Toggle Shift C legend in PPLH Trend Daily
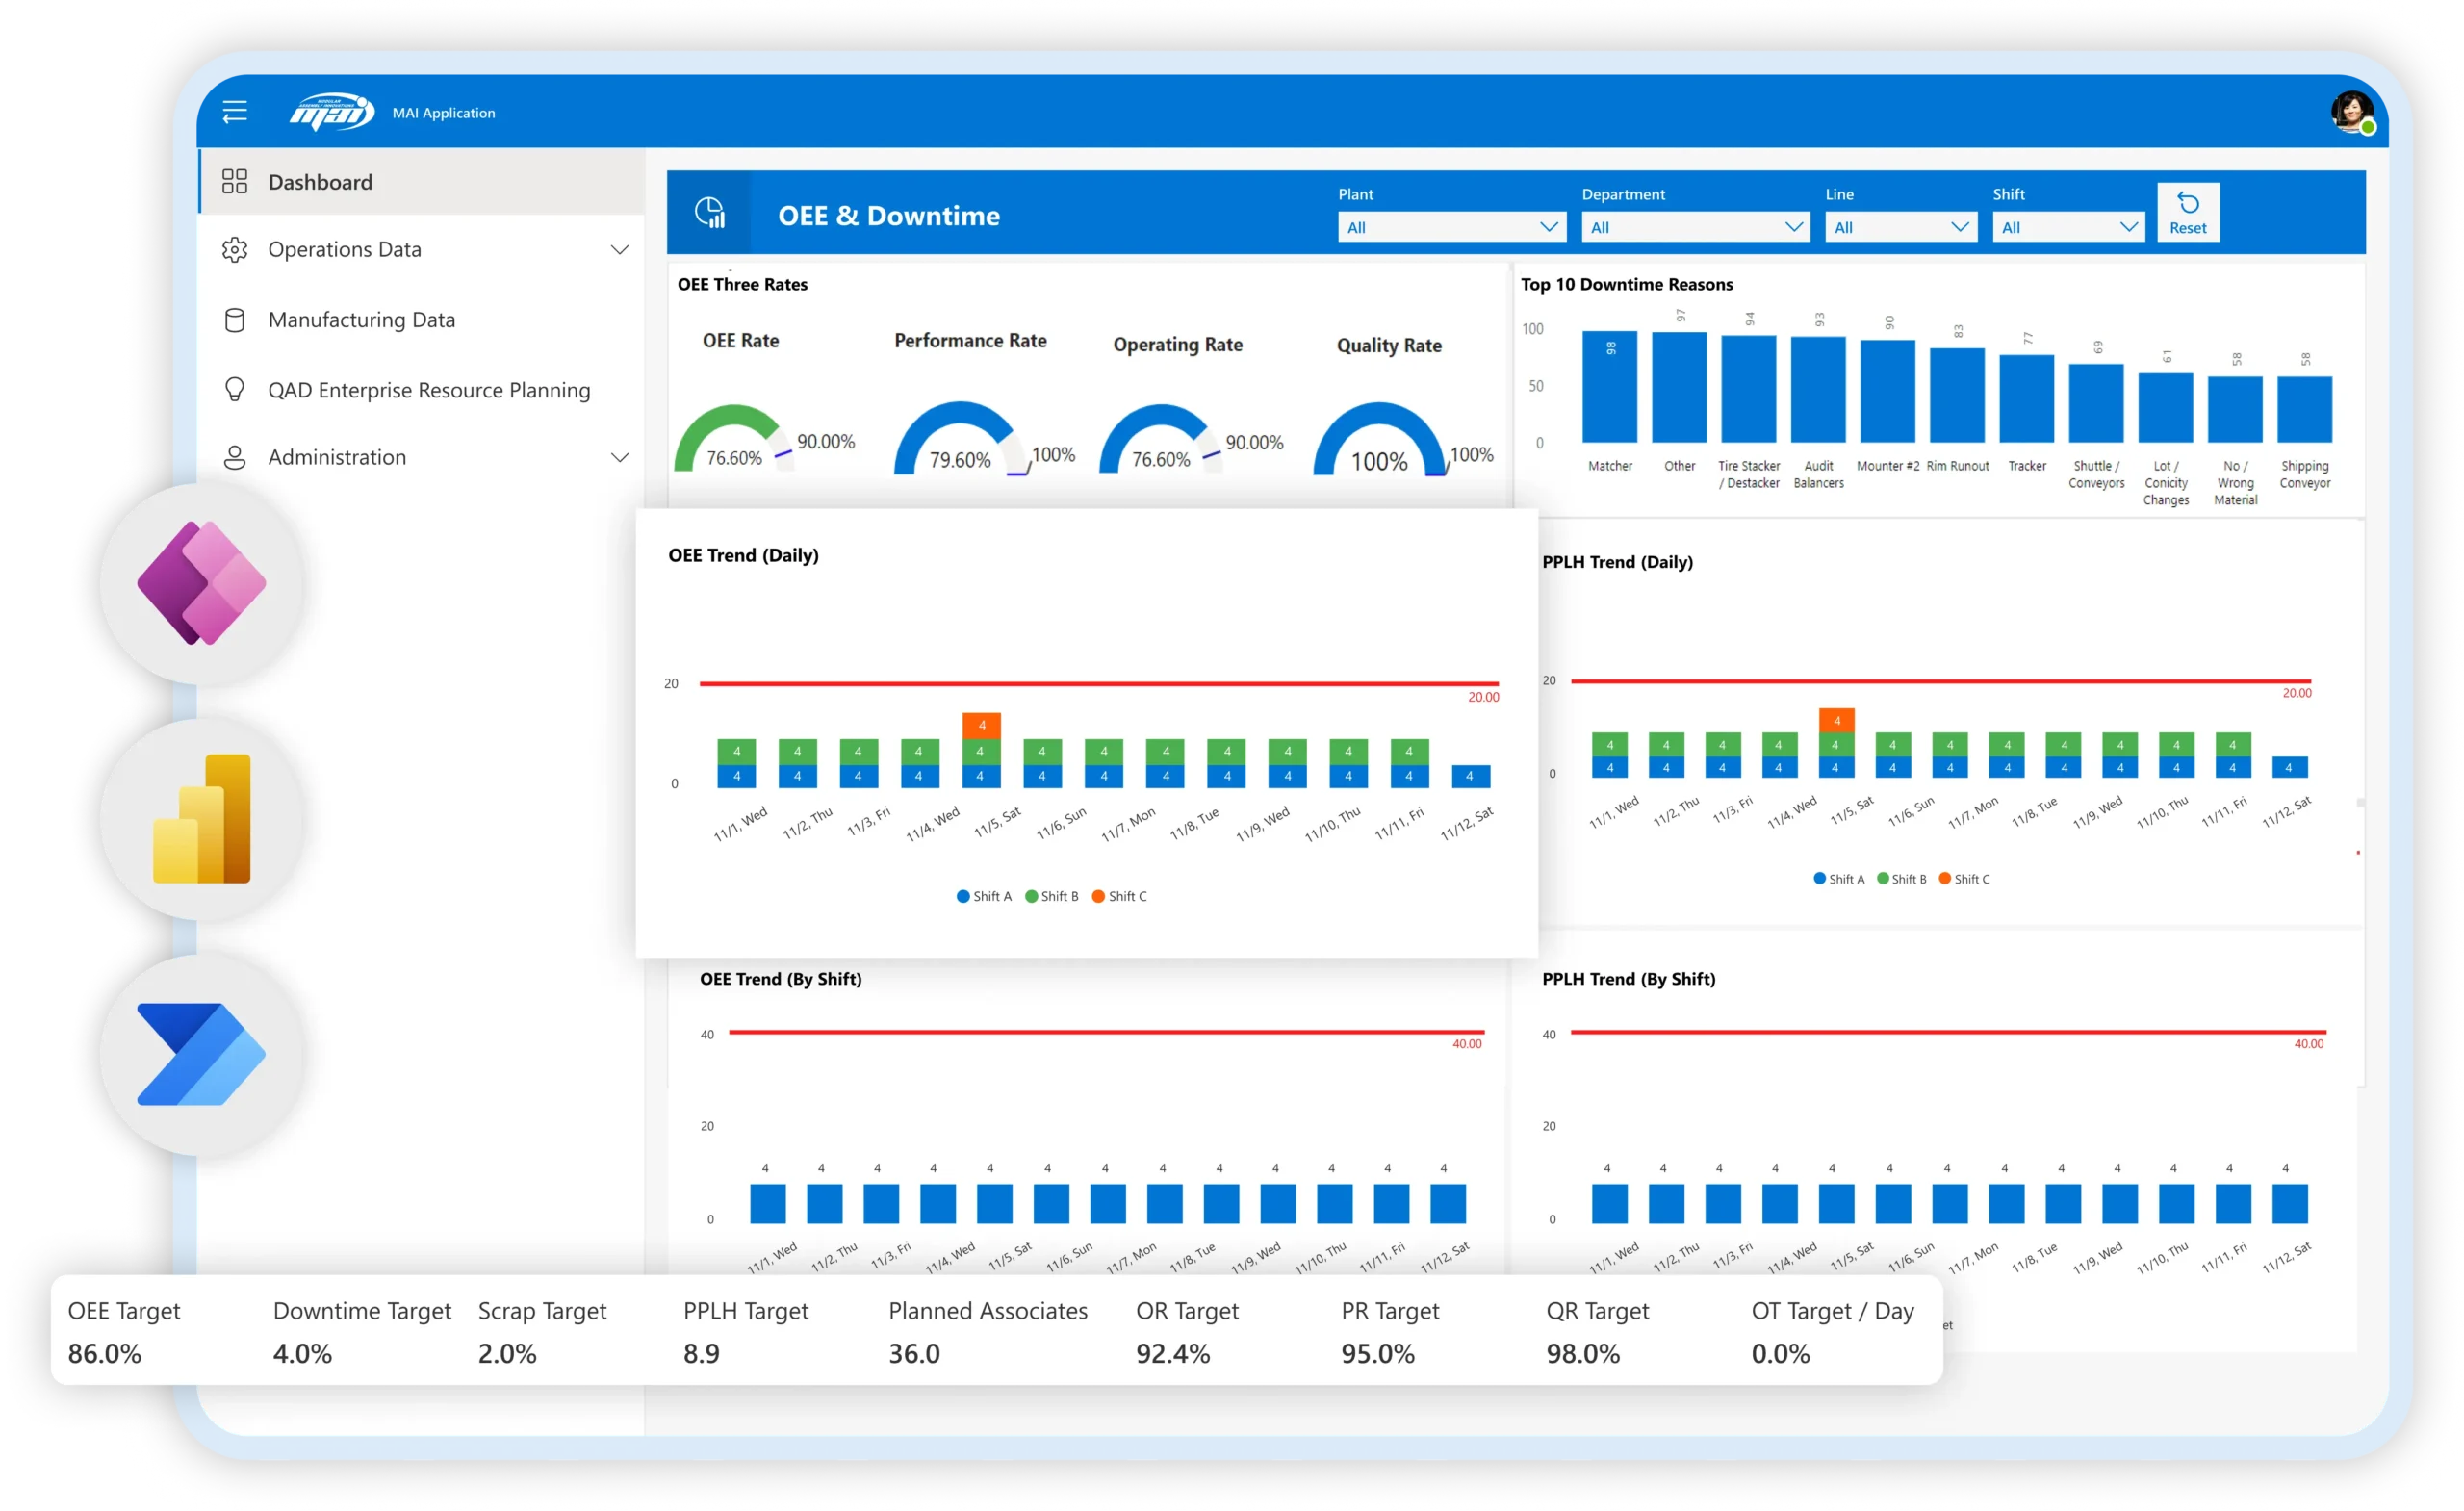 pyautogui.click(x=1965, y=879)
